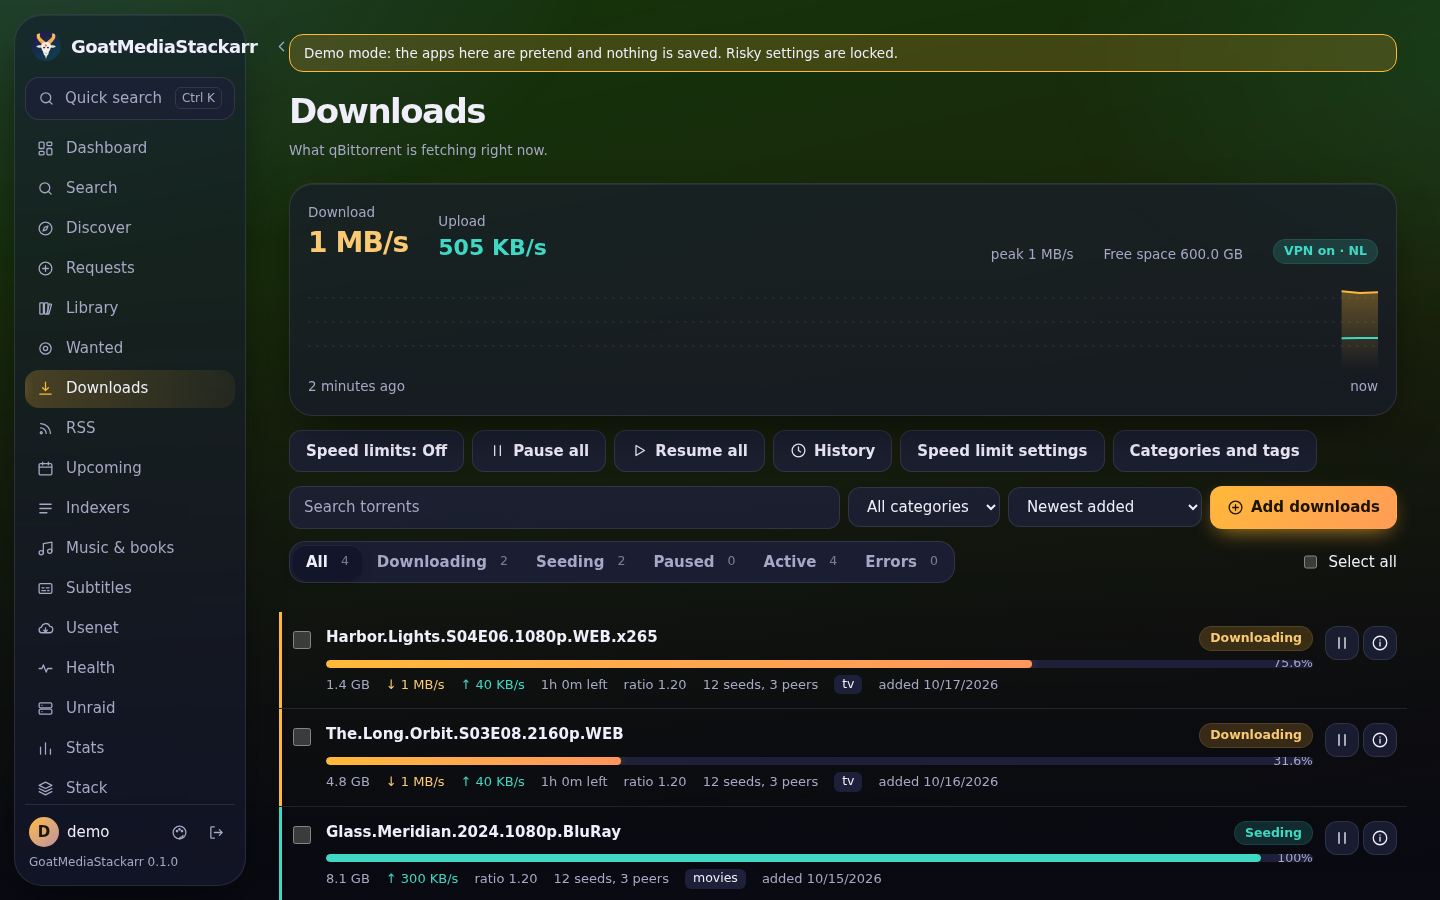The image size is (1440, 900).
Task: Open the Indexers page
Action: [x=130, y=508]
